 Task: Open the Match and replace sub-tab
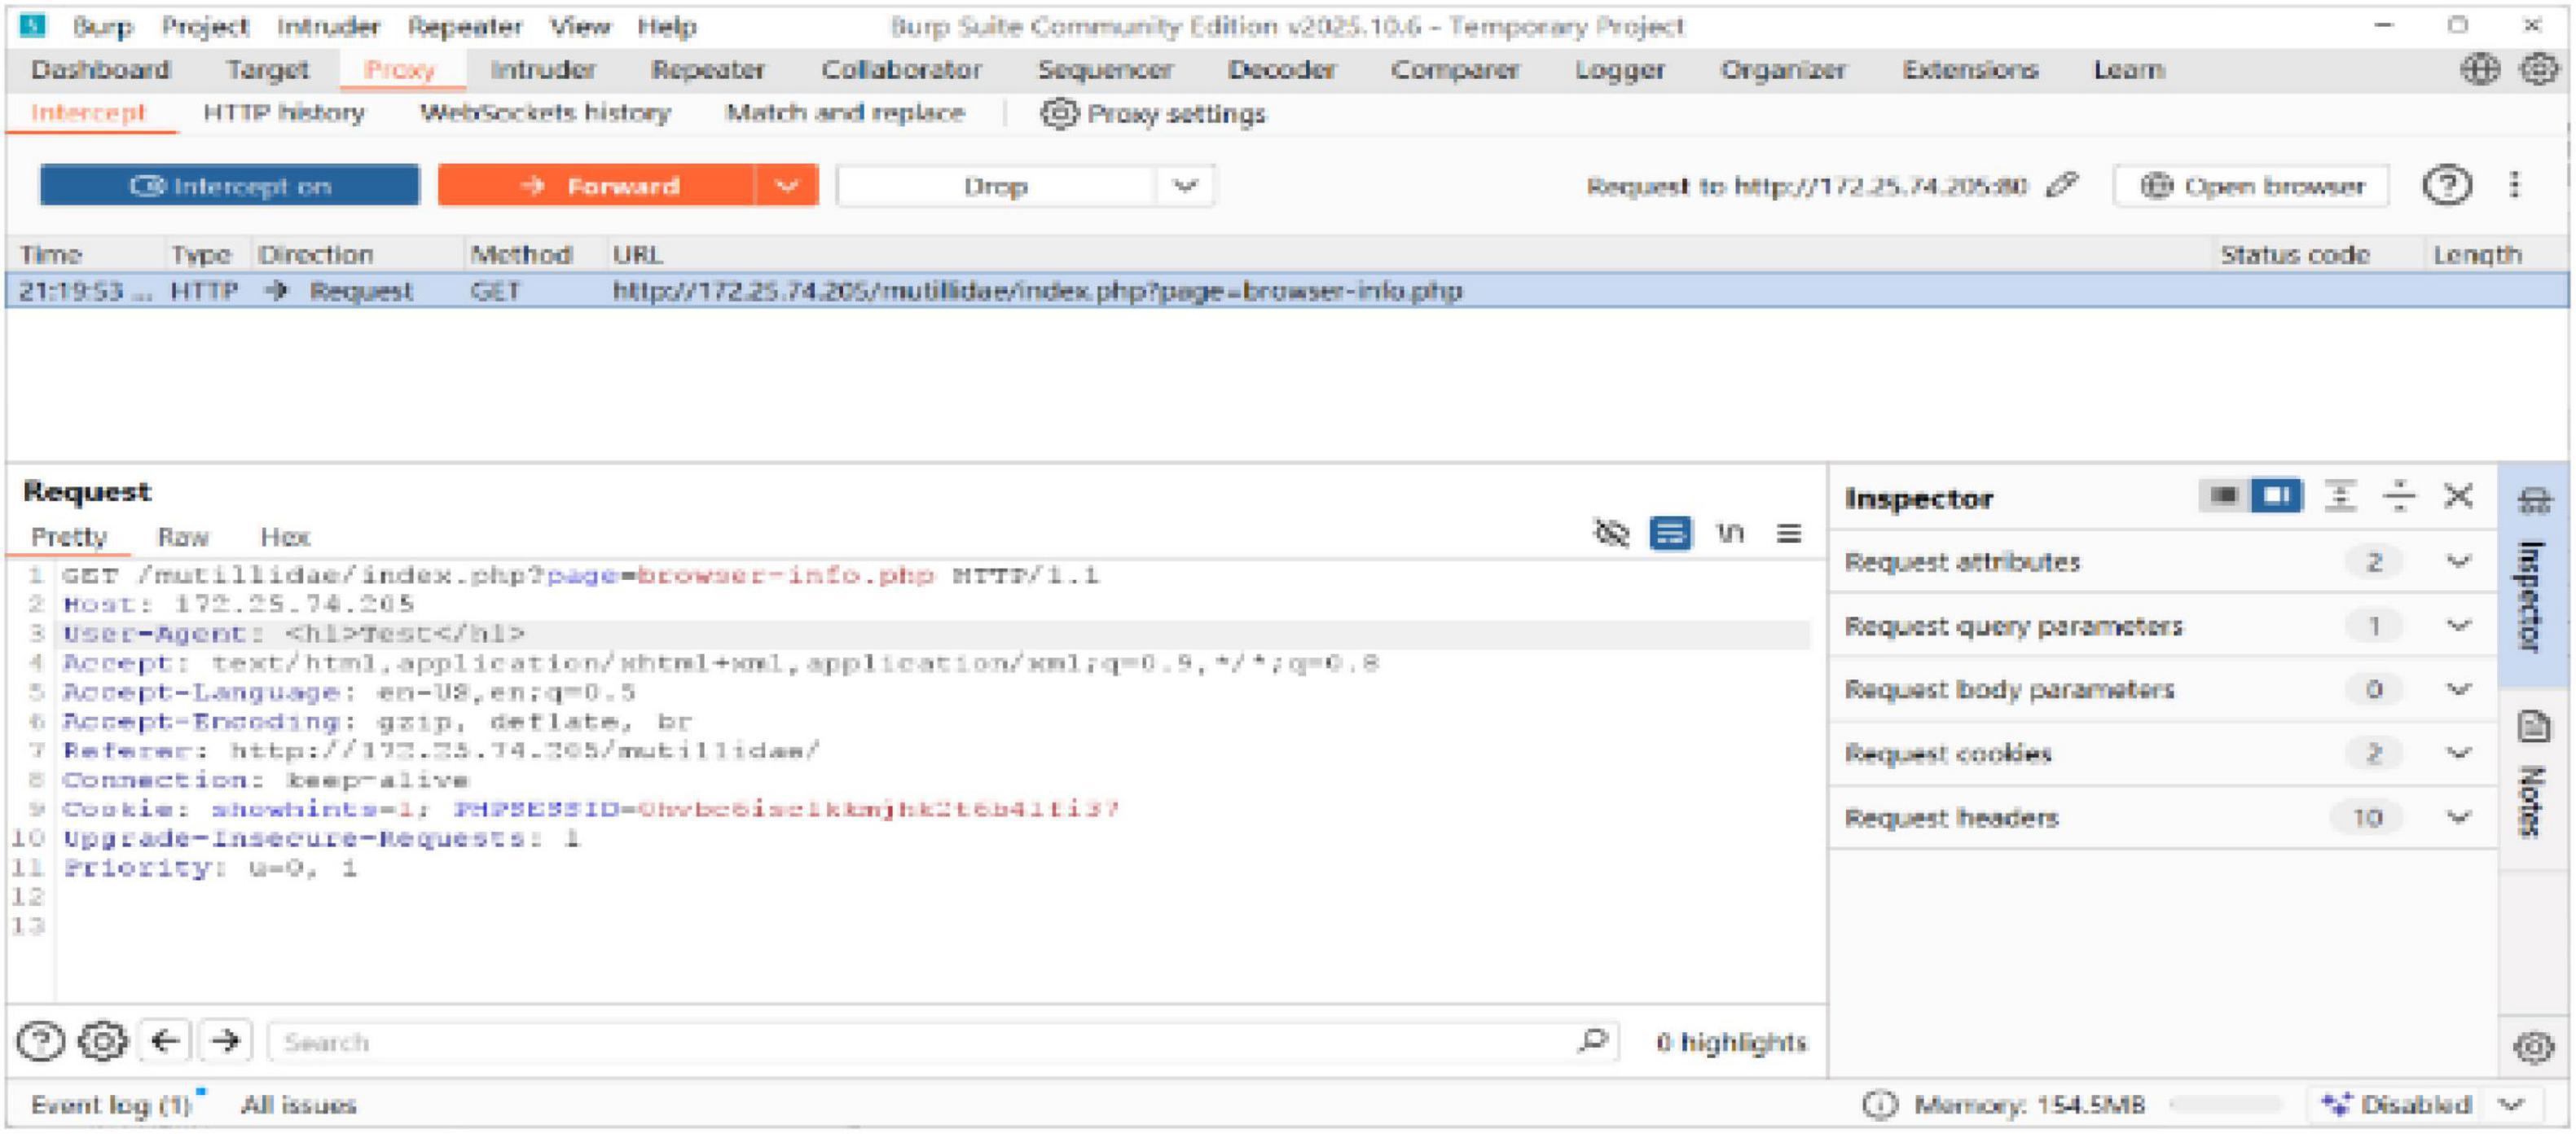coord(845,113)
